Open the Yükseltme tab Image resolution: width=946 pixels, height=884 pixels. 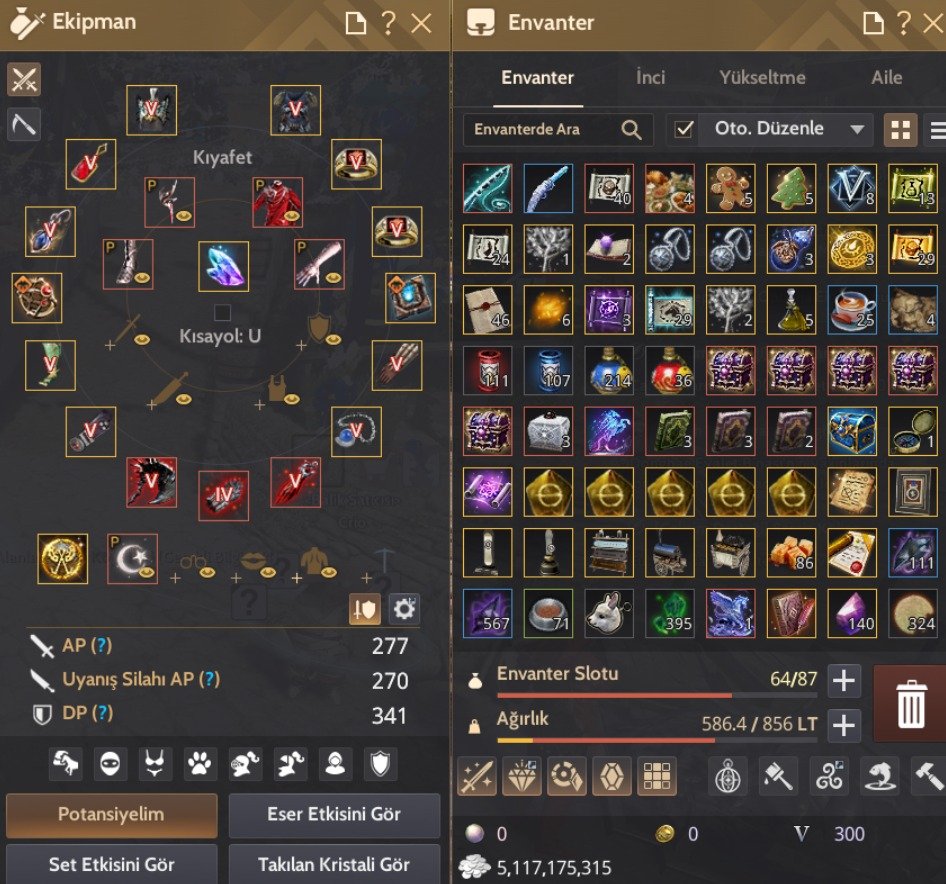click(762, 77)
